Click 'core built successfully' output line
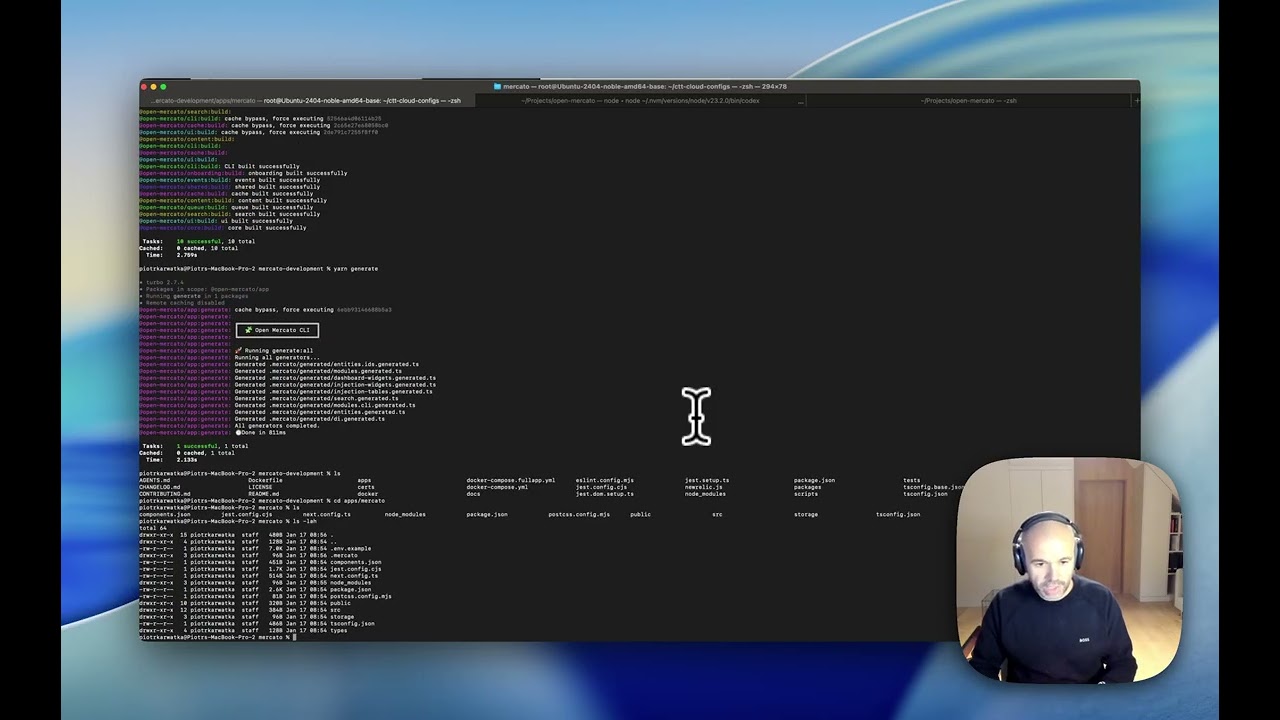The image size is (1280, 720). 266,227
